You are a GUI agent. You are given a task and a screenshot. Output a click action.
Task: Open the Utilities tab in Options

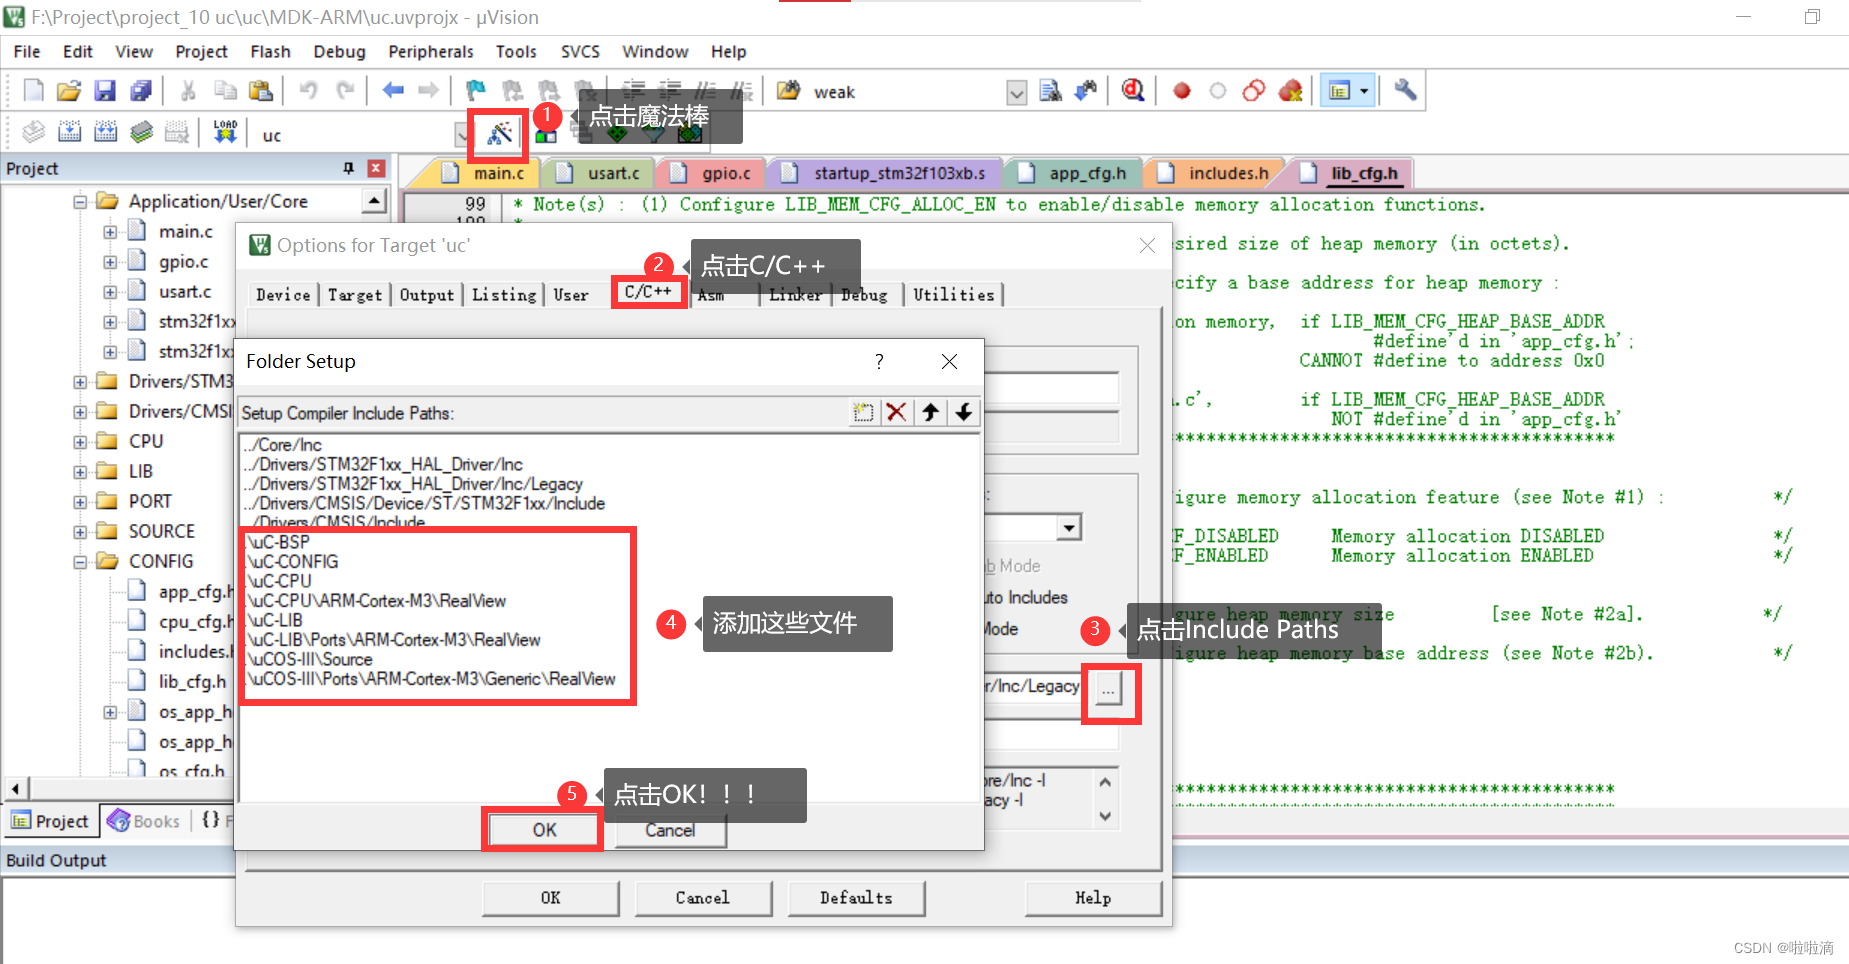click(954, 294)
